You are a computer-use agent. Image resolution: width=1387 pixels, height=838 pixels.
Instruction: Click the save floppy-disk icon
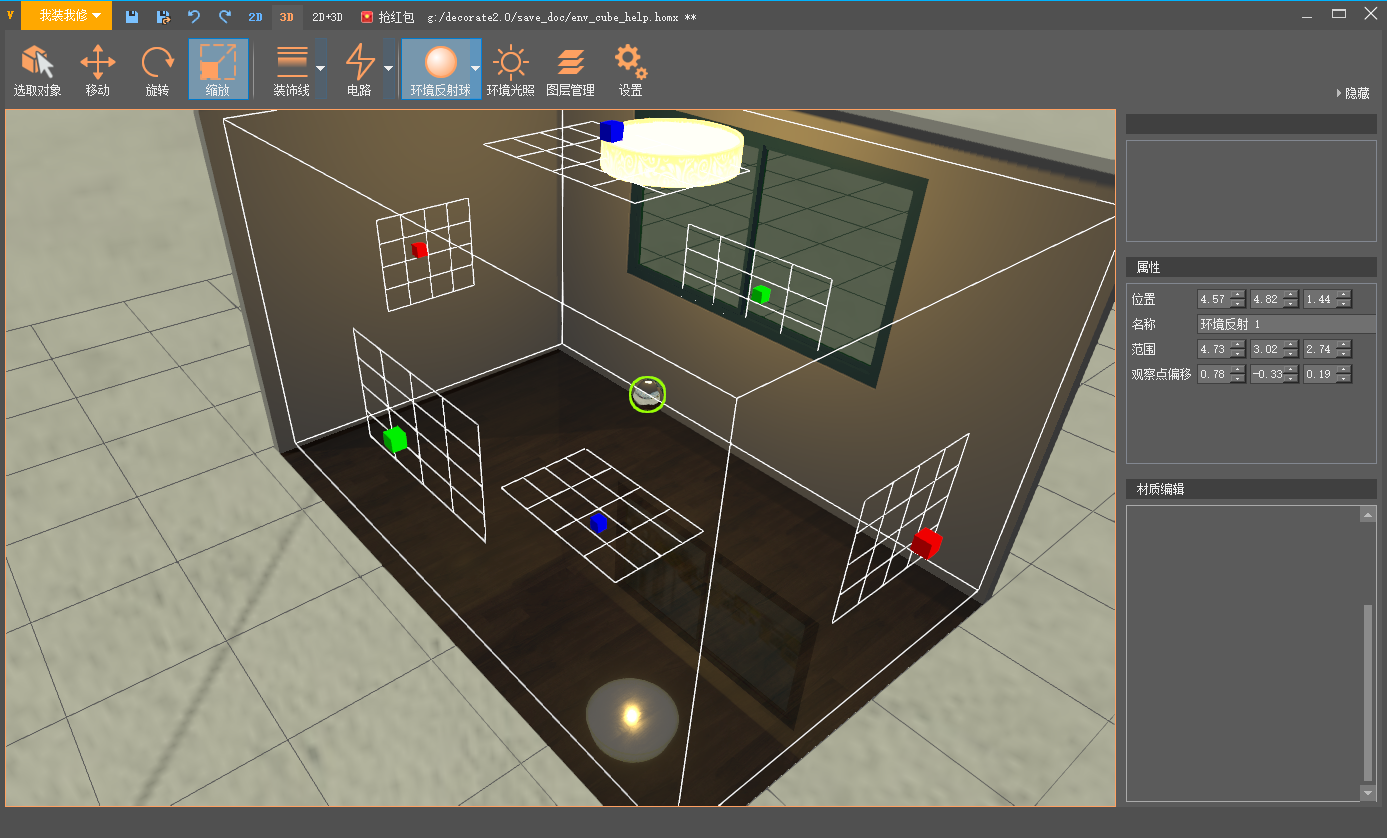pyautogui.click(x=132, y=17)
